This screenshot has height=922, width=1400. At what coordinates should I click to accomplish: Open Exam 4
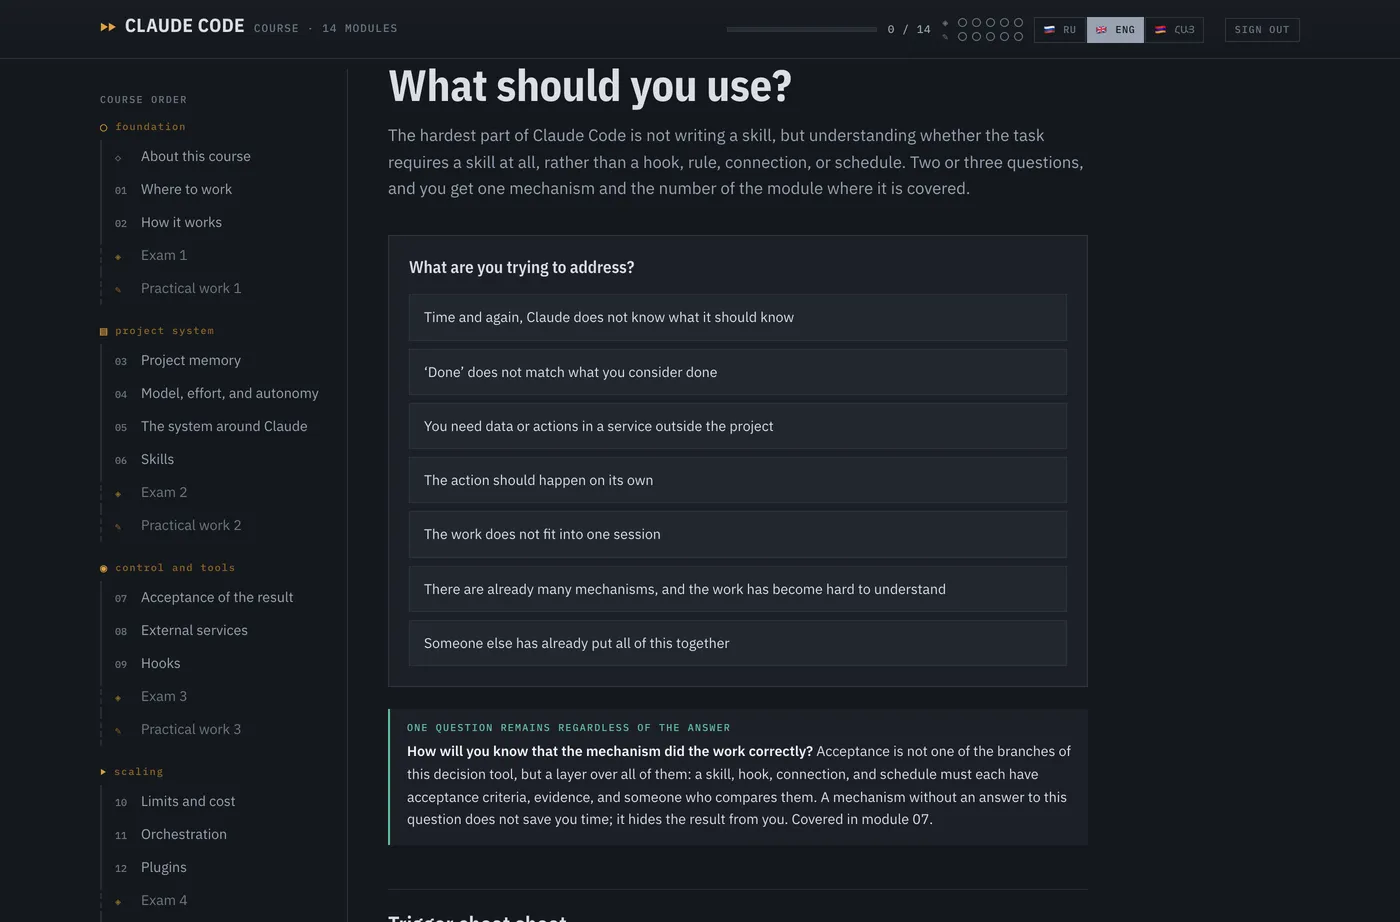pos(164,901)
